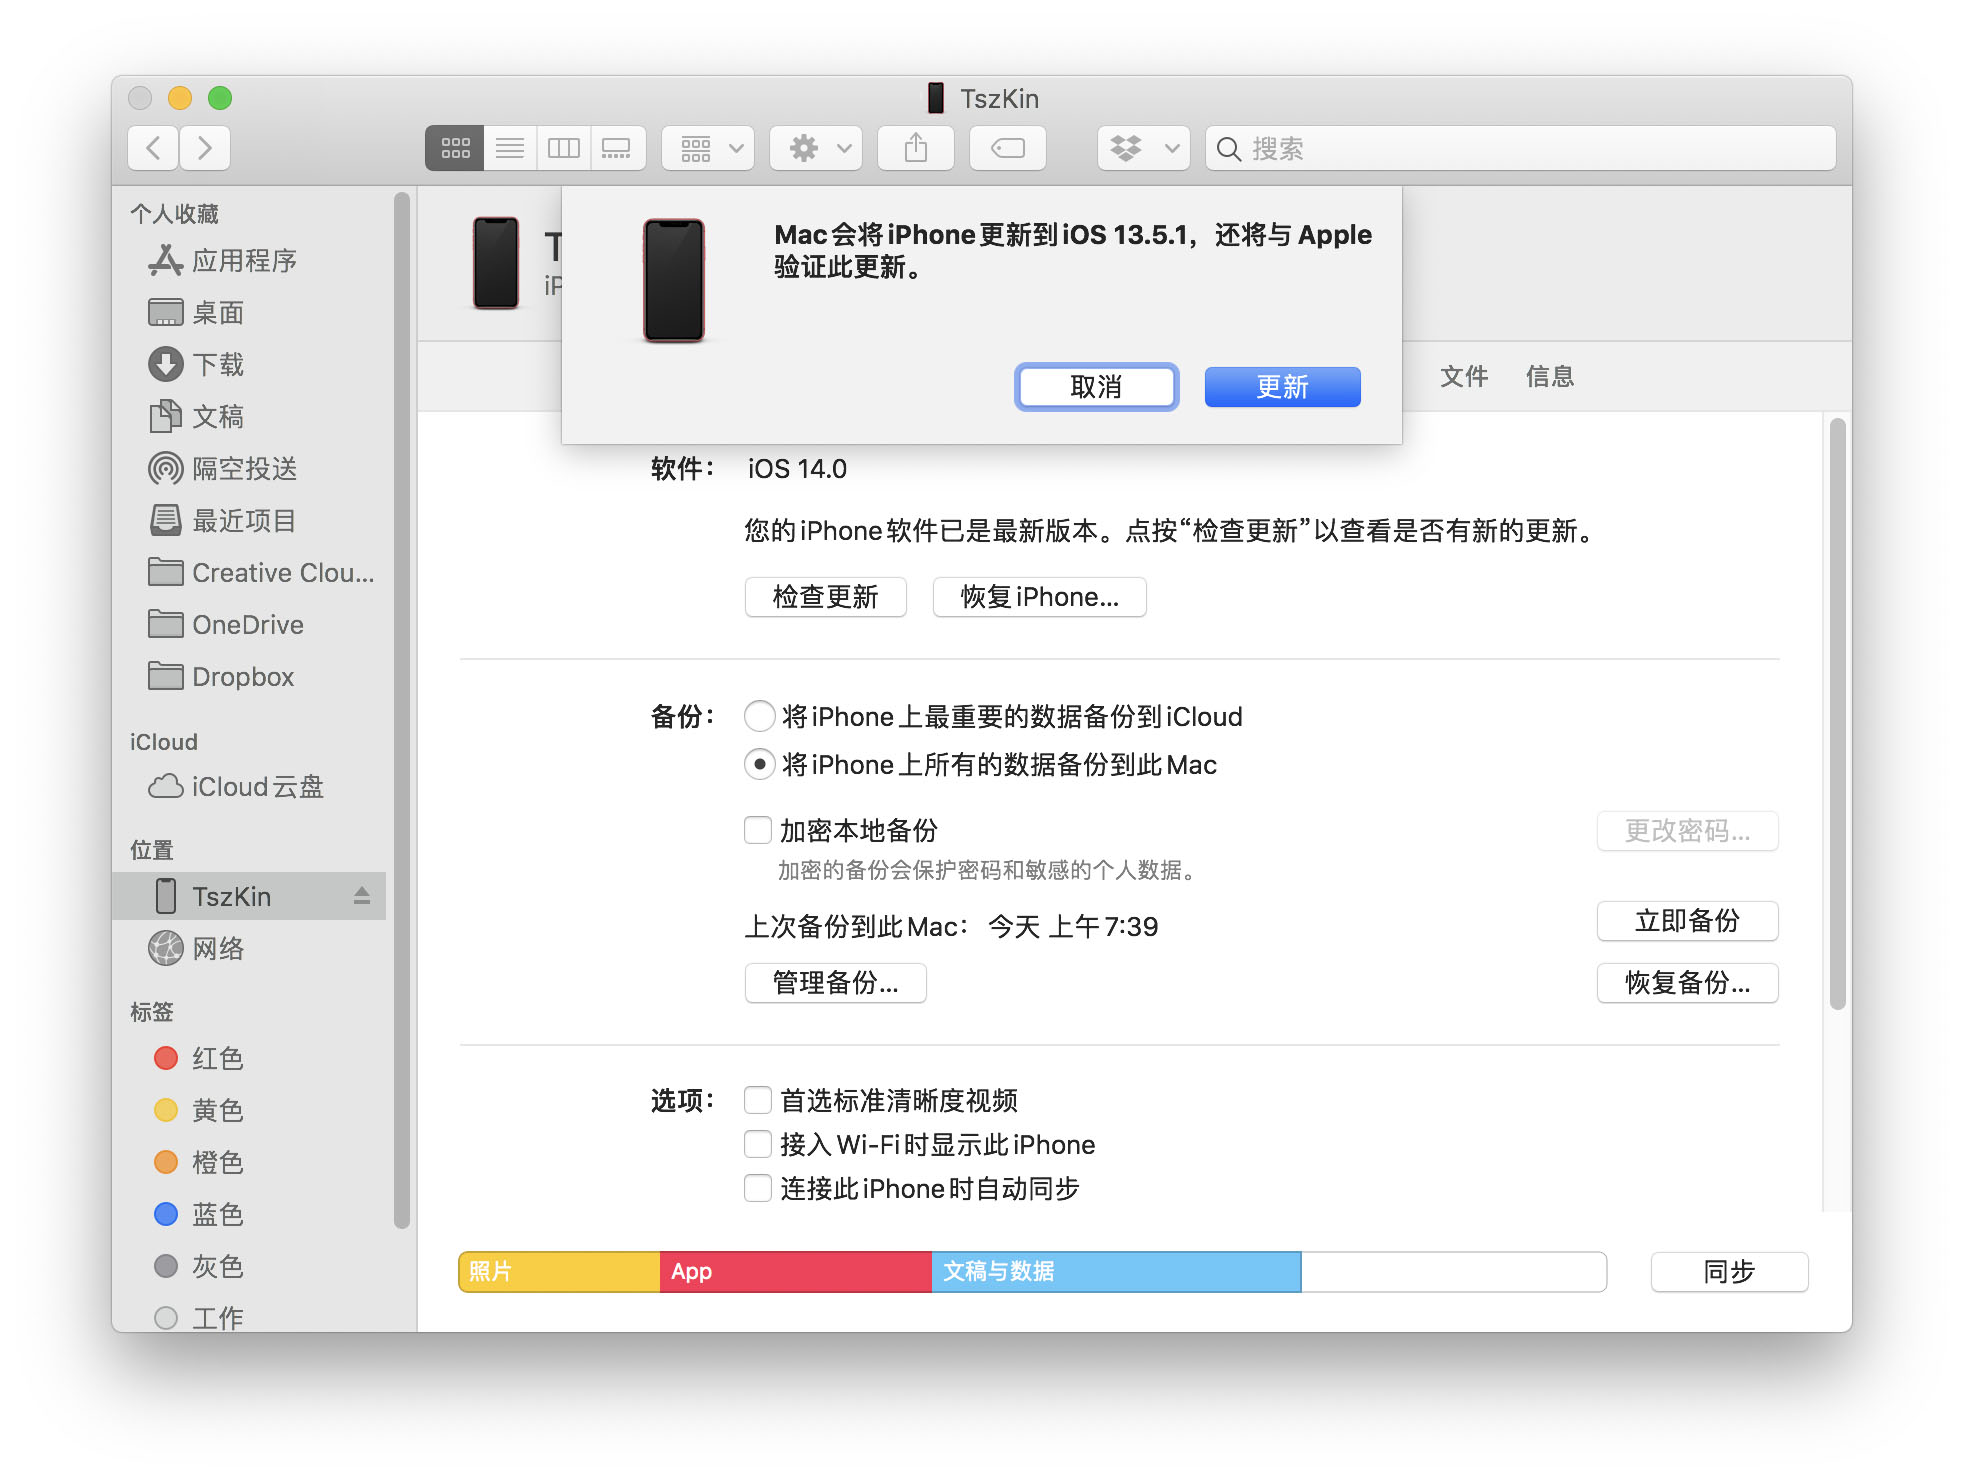Select backup to iCloud radio button

pos(756,717)
